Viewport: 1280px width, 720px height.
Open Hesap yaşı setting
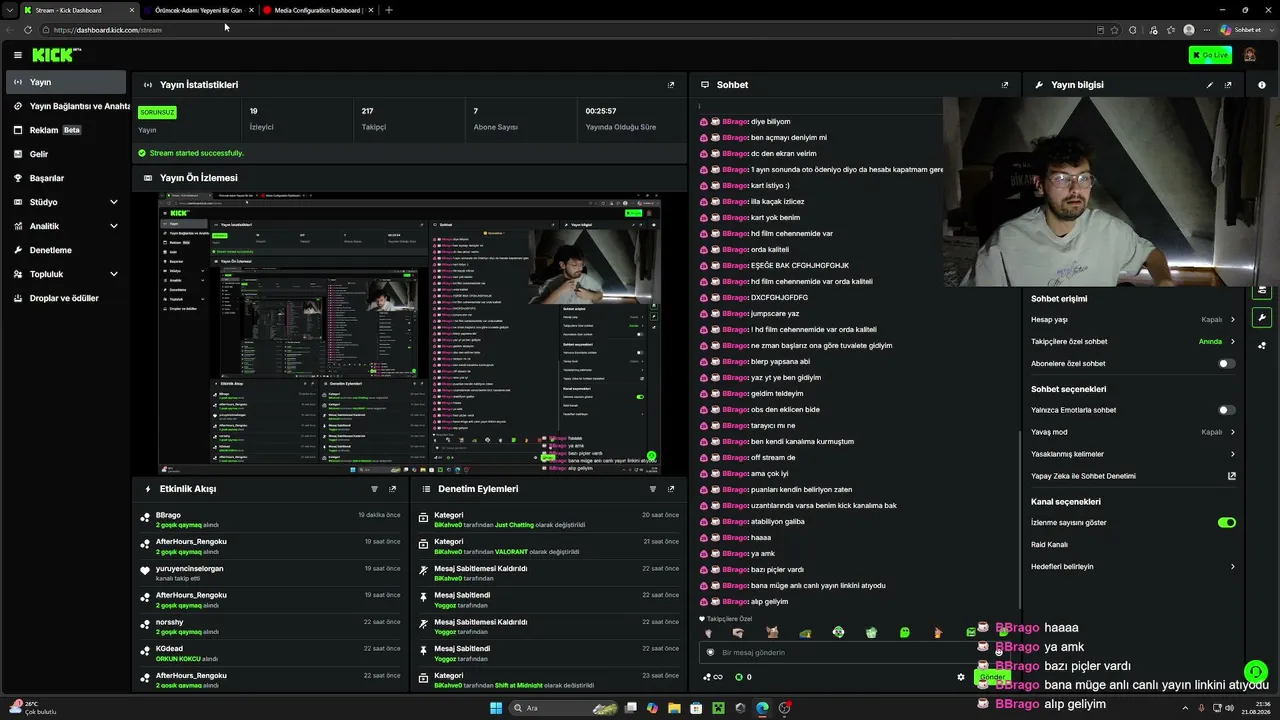coord(1133,320)
